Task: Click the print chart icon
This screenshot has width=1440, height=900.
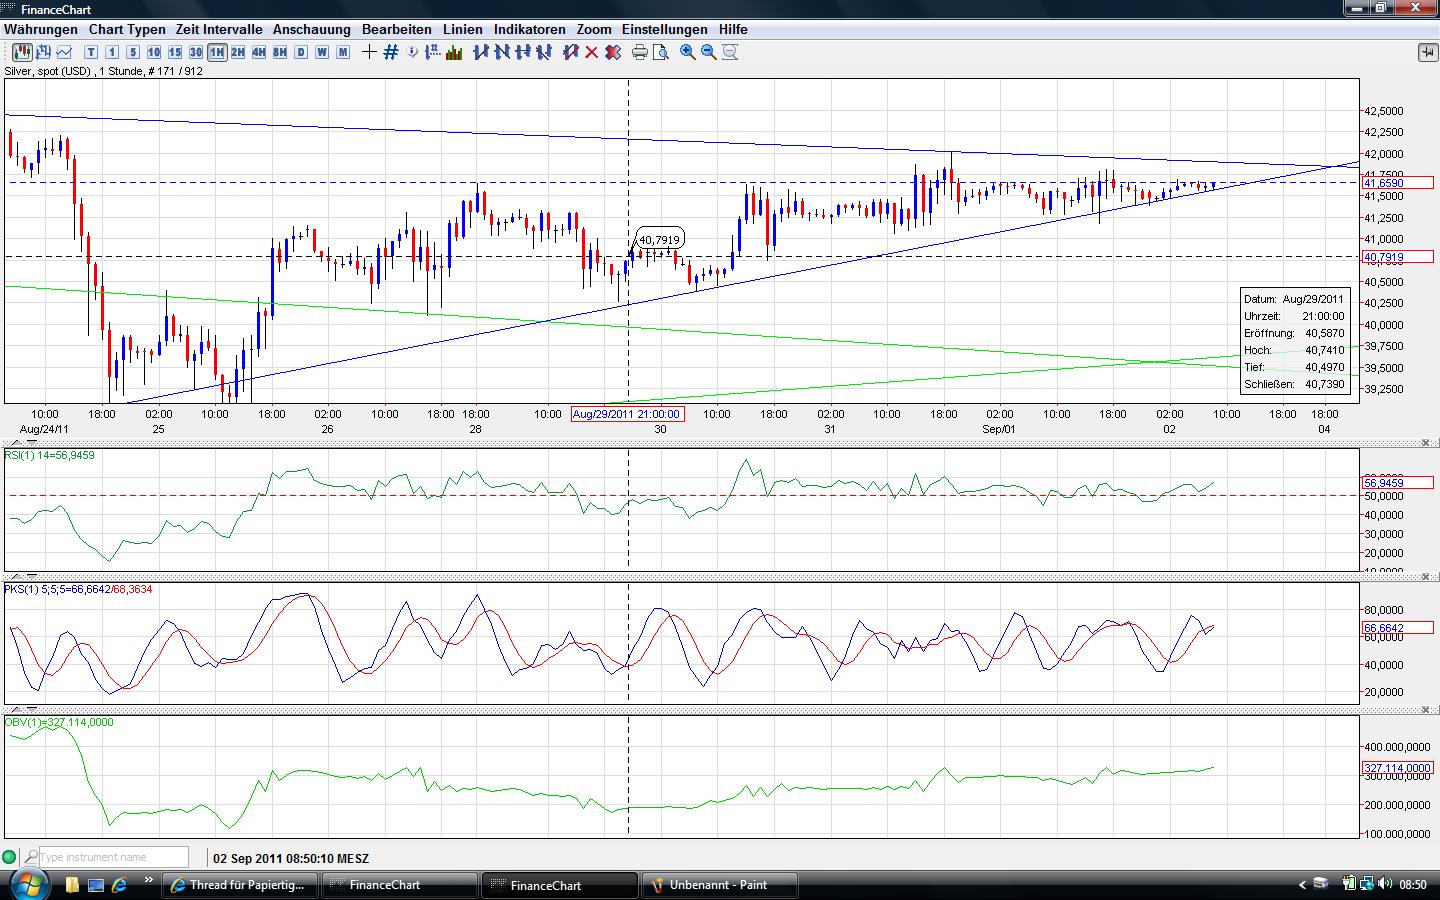Action: coord(640,52)
